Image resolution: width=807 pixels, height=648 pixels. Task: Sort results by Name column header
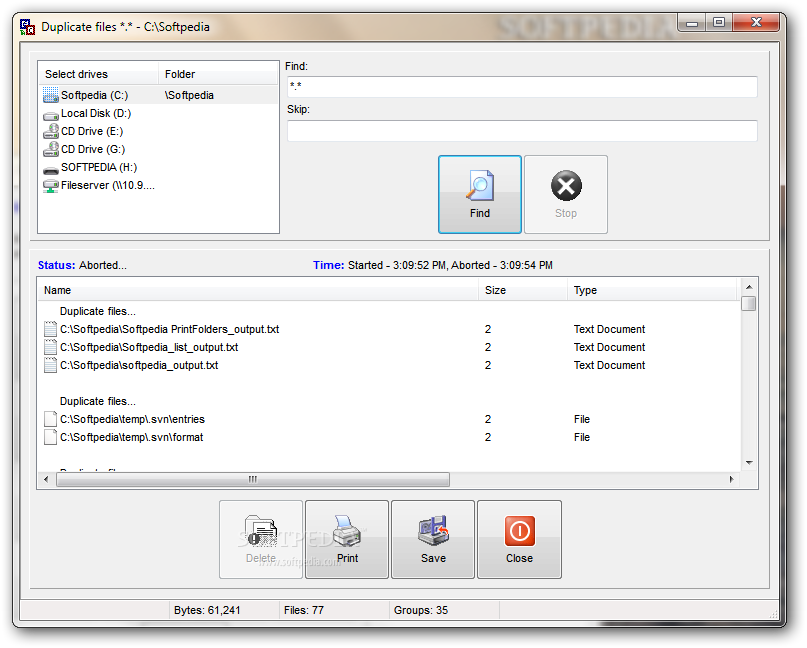(258, 290)
